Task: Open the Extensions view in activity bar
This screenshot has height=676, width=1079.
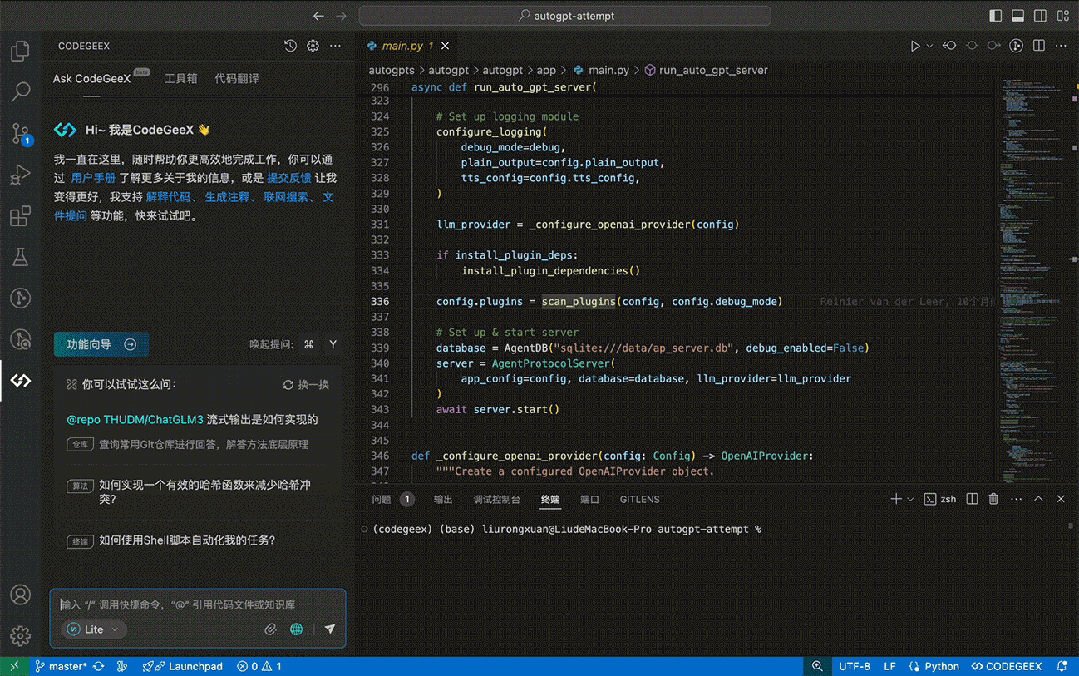Action: tap(20, 216)
